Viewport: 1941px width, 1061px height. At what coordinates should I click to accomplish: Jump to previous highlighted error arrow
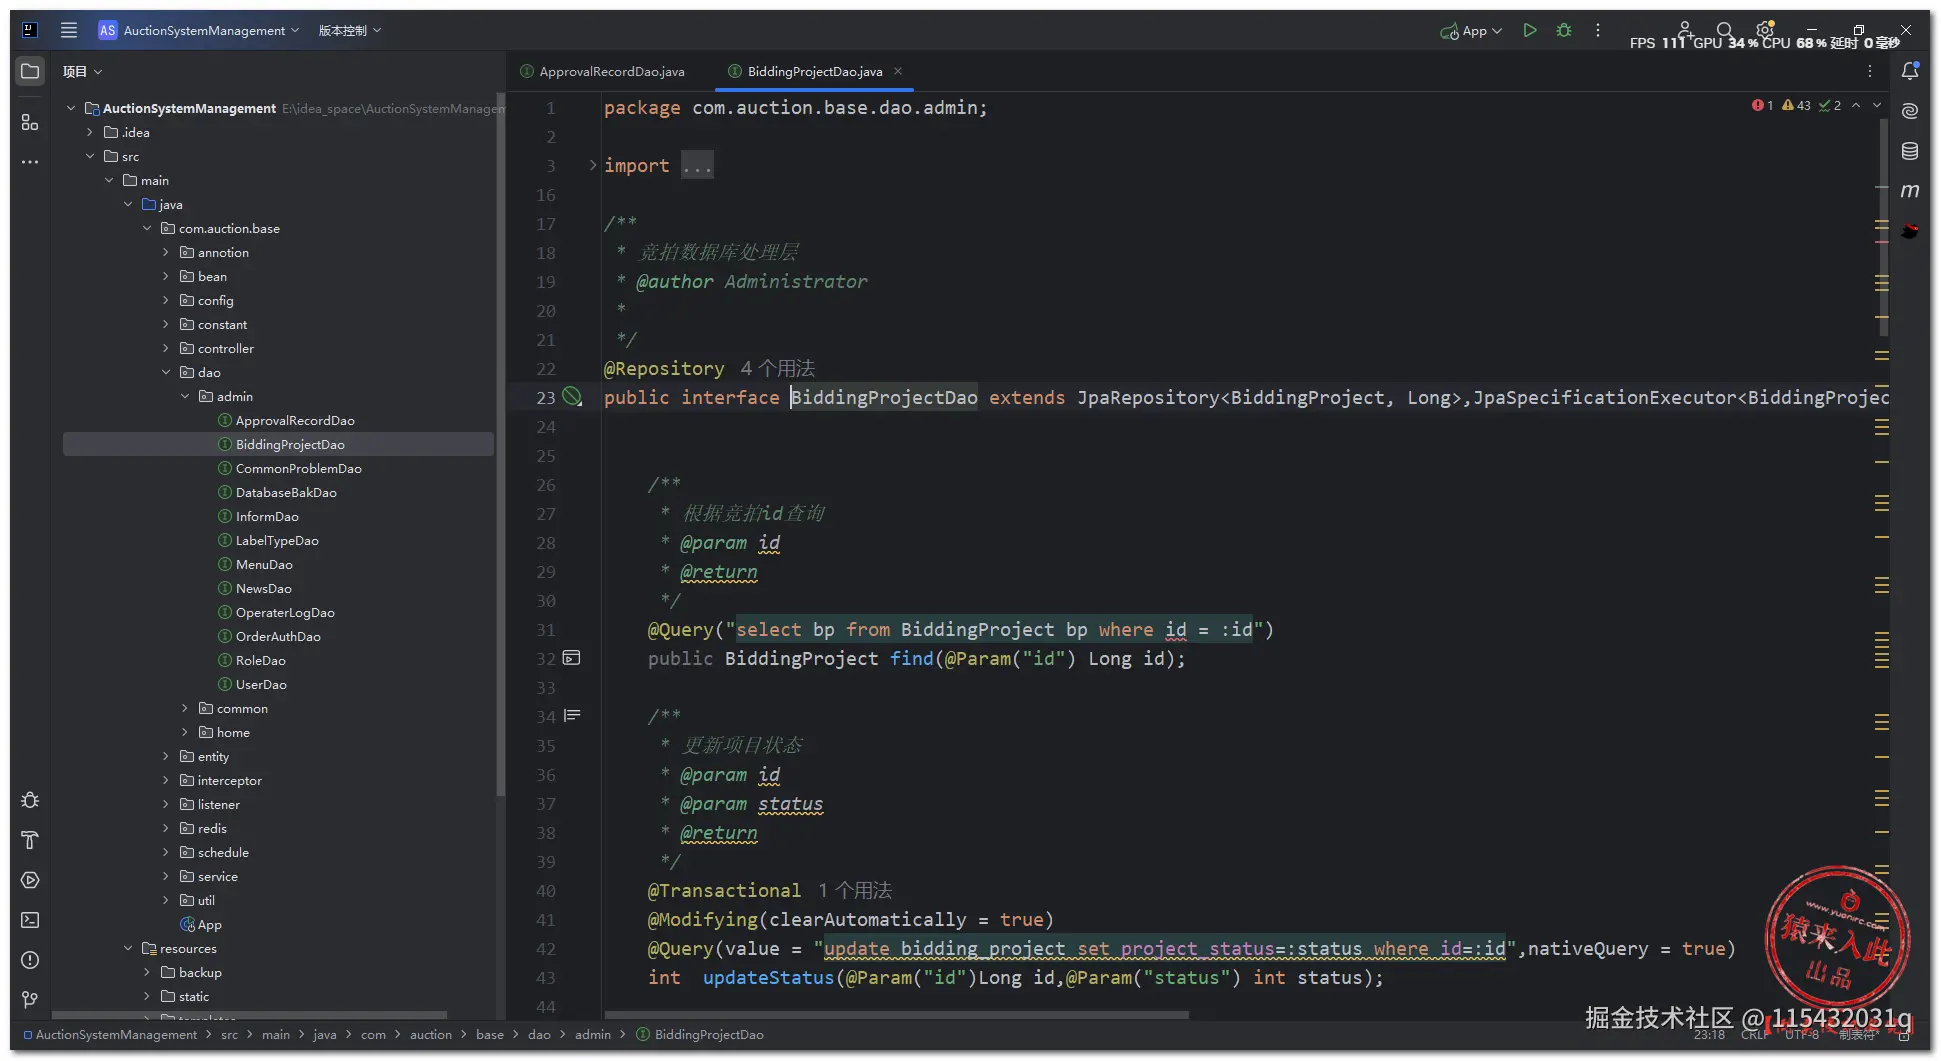[1856, 105]
